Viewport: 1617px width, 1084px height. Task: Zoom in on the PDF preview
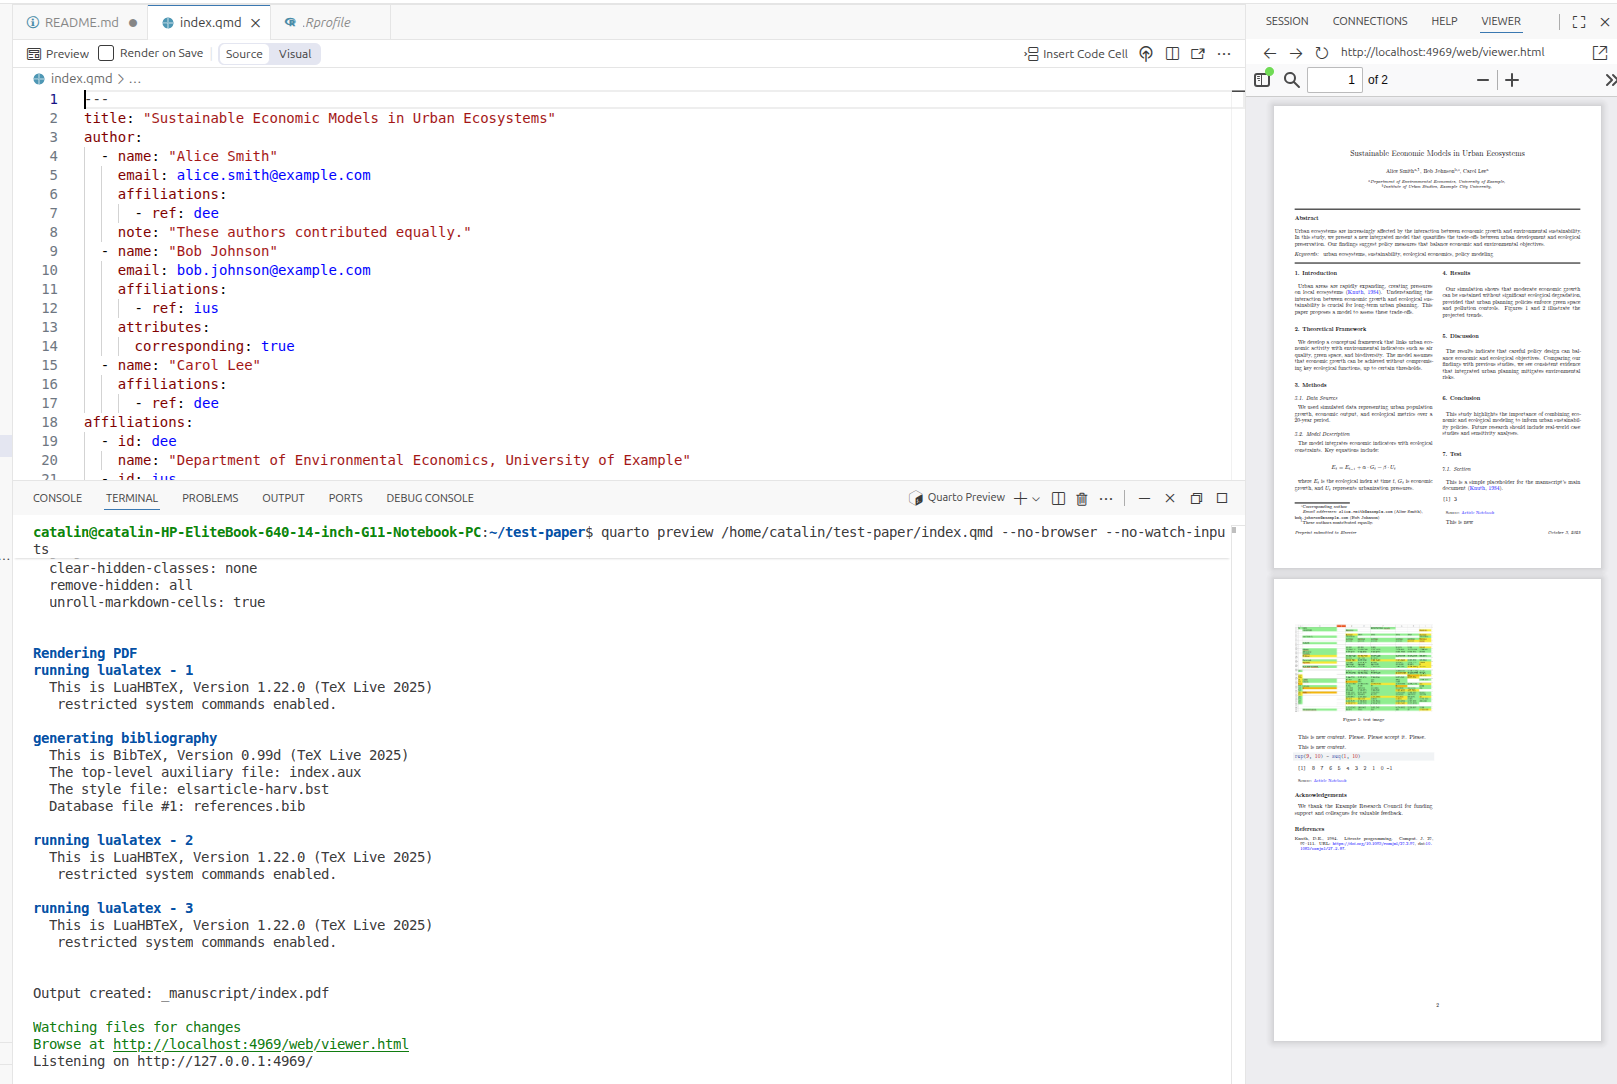1512,80
